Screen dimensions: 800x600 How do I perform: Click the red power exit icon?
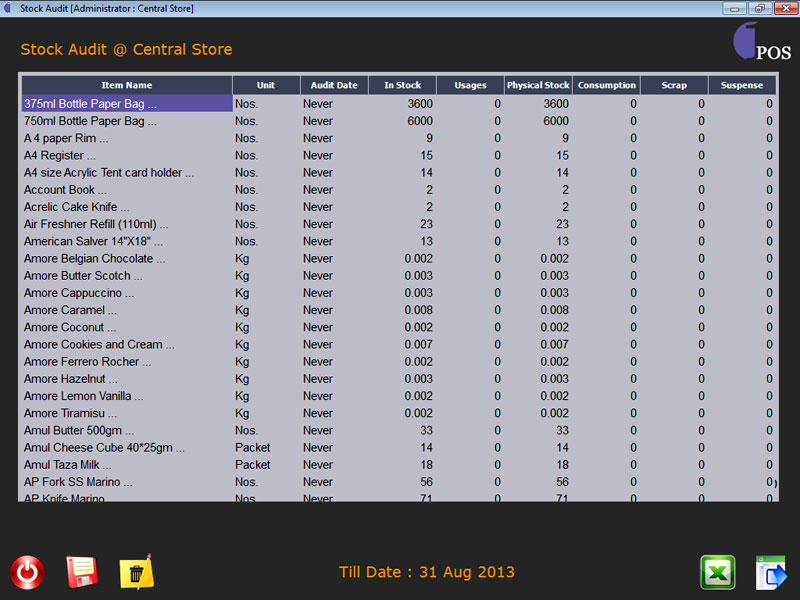[27, 572]
